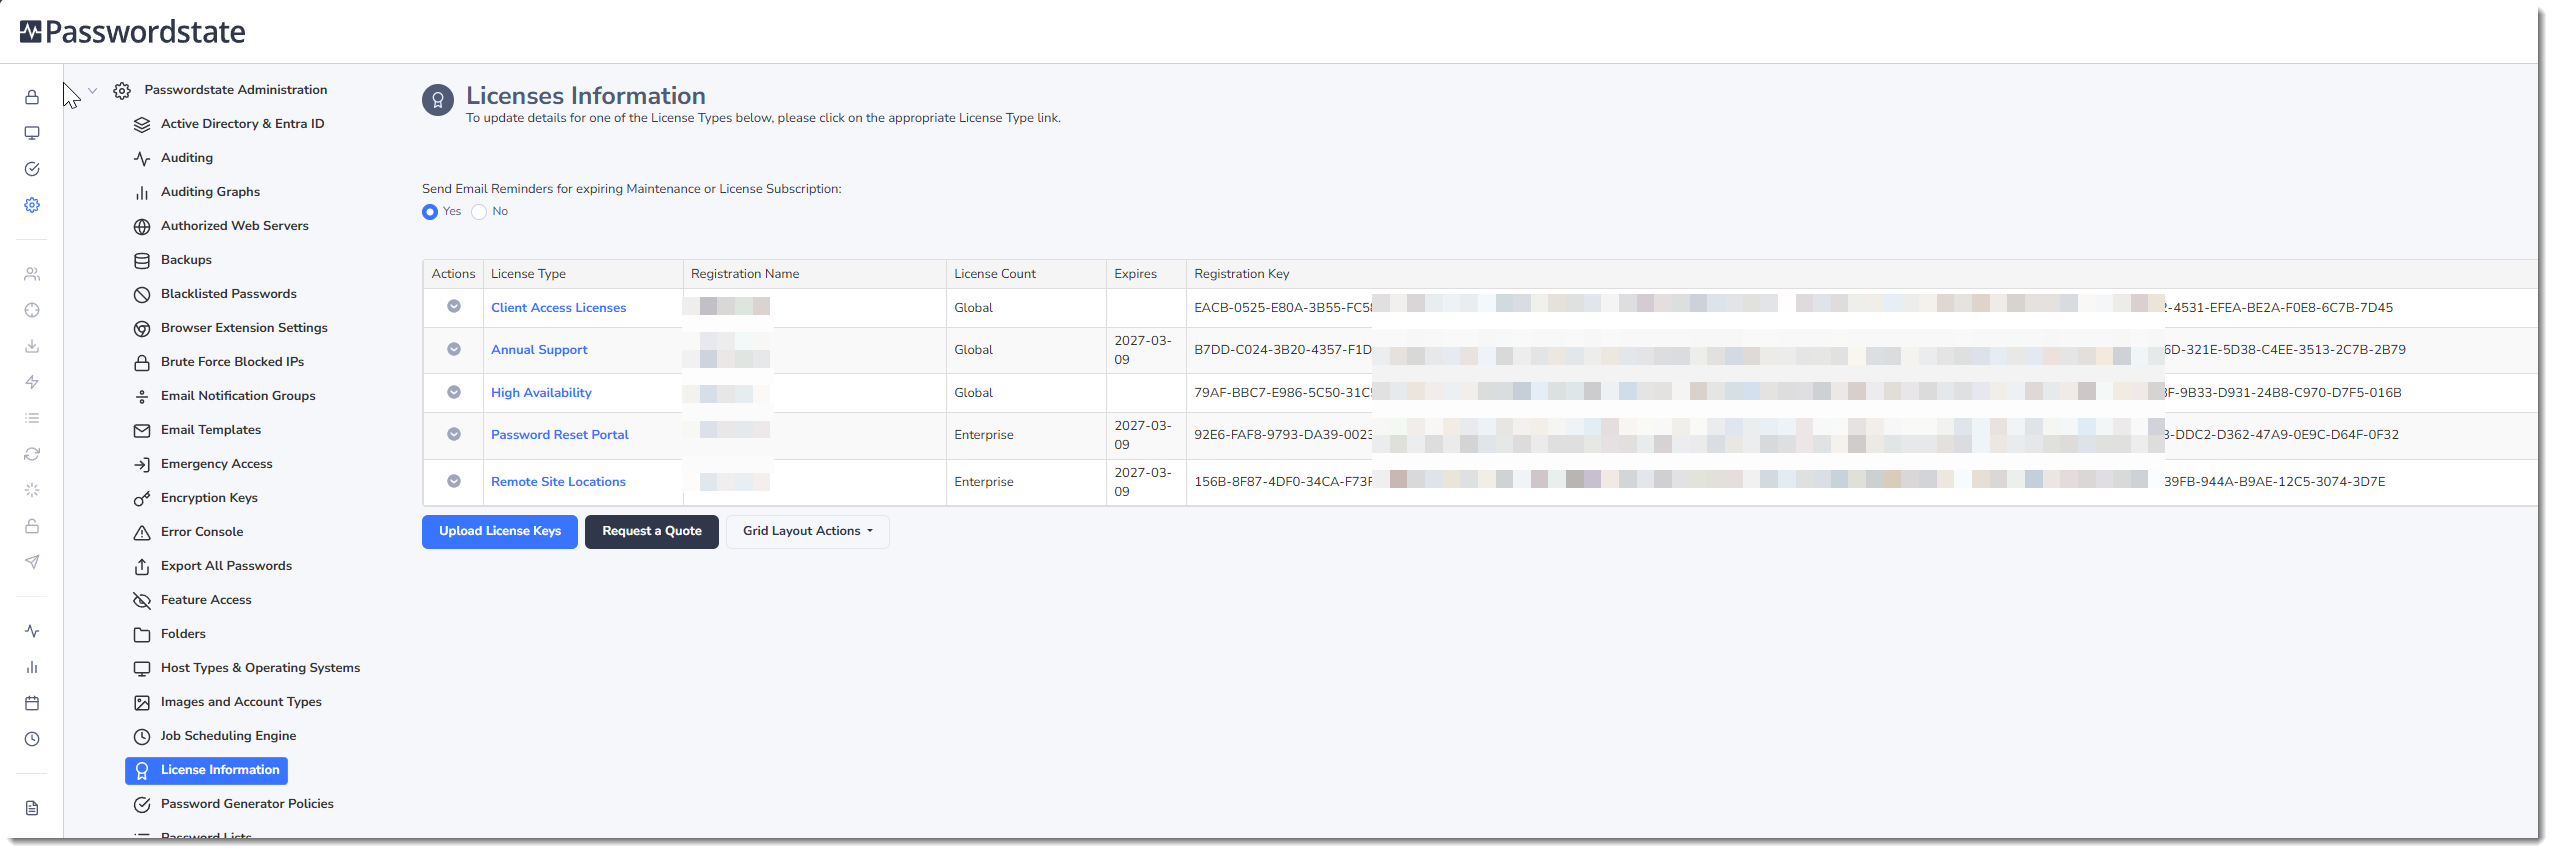Screen dimensions: 2553x853
Task: Click the Expires column header
Action: [x=1136, y=274]
